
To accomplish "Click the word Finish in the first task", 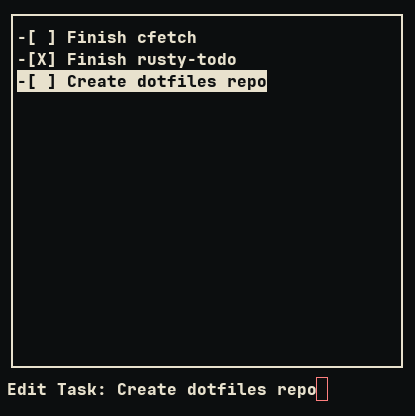I will [x=97, y=37].
